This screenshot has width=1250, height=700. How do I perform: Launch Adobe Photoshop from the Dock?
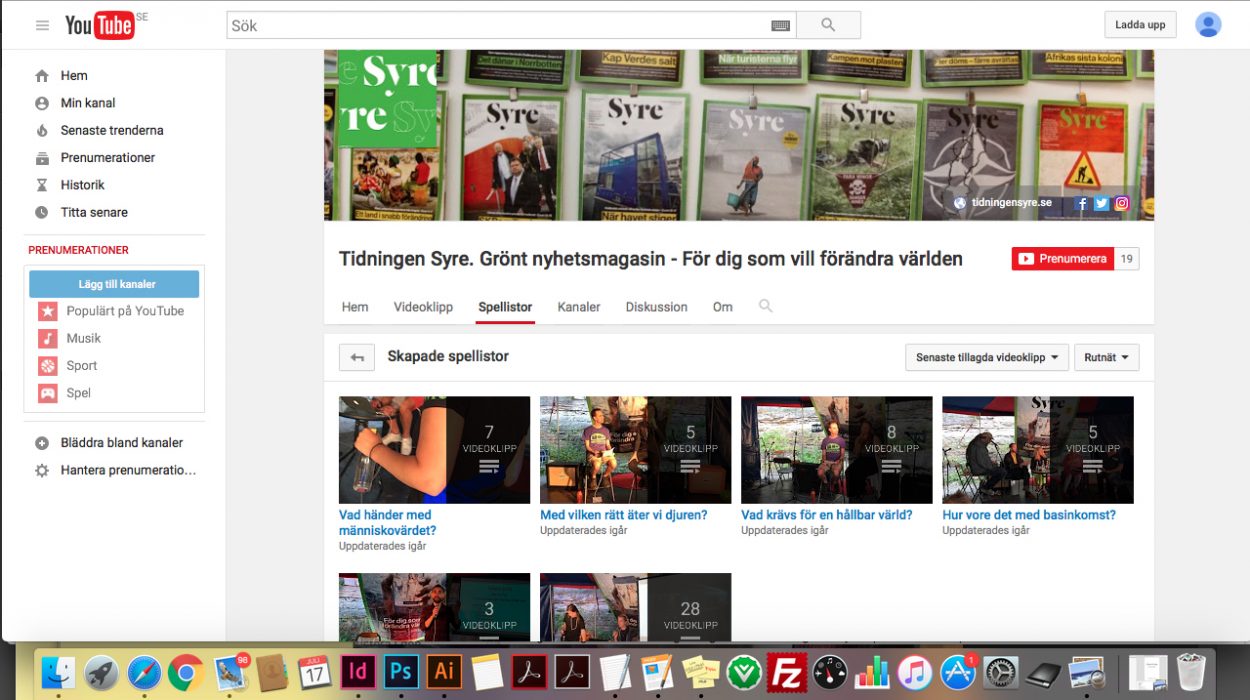coord(401,671)
